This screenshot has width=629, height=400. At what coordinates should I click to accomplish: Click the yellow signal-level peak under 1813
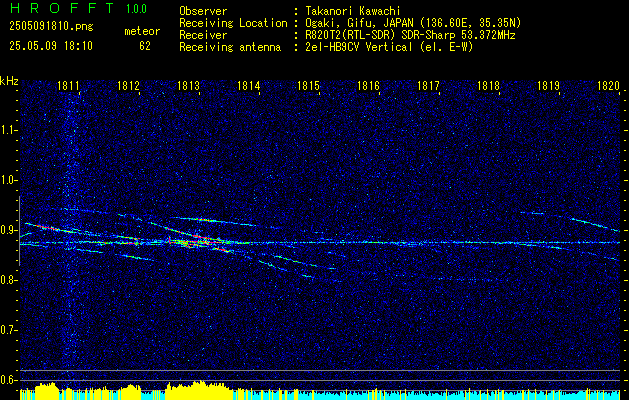click(199, 390)
